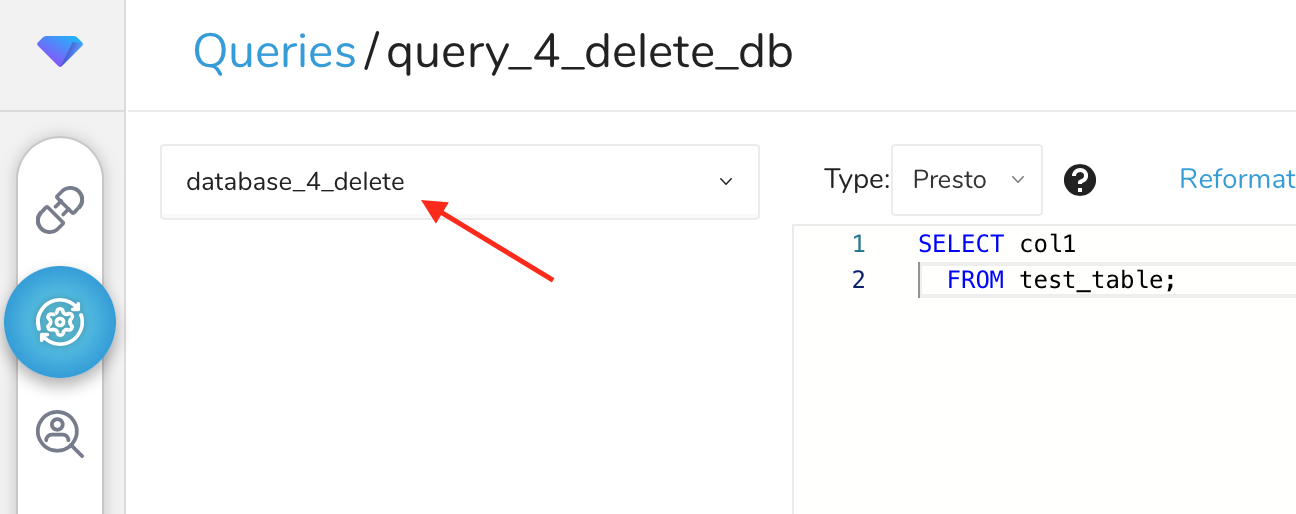Image resolution: width=1296 pixels, height=514 pixels.
Task: Click chevron arrow in database selector
Action: tap(726, 182)
